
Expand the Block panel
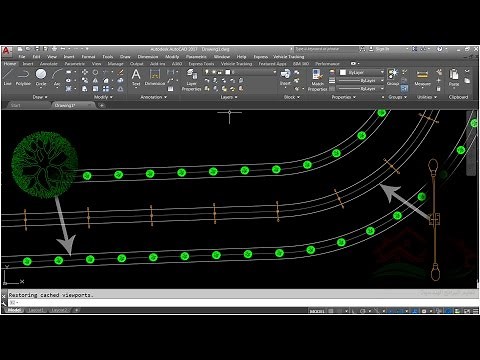292,97
